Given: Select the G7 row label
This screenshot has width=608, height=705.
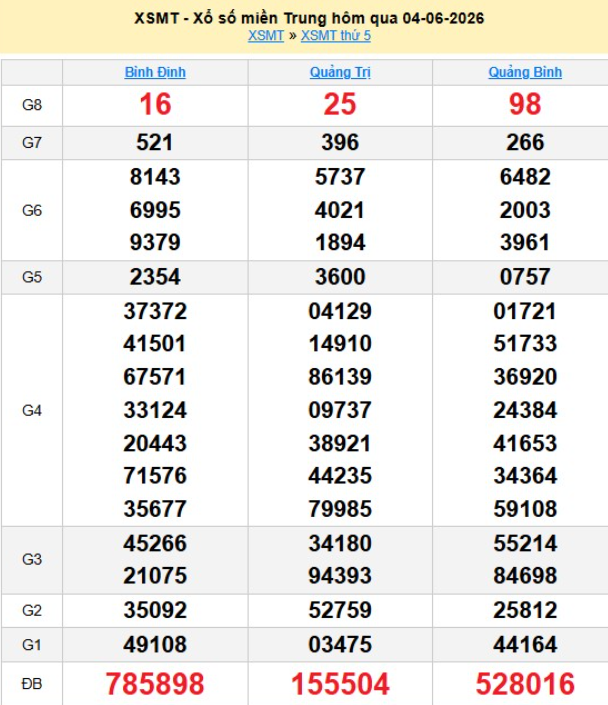Looking at the screenshot, I should pos(32,143).
